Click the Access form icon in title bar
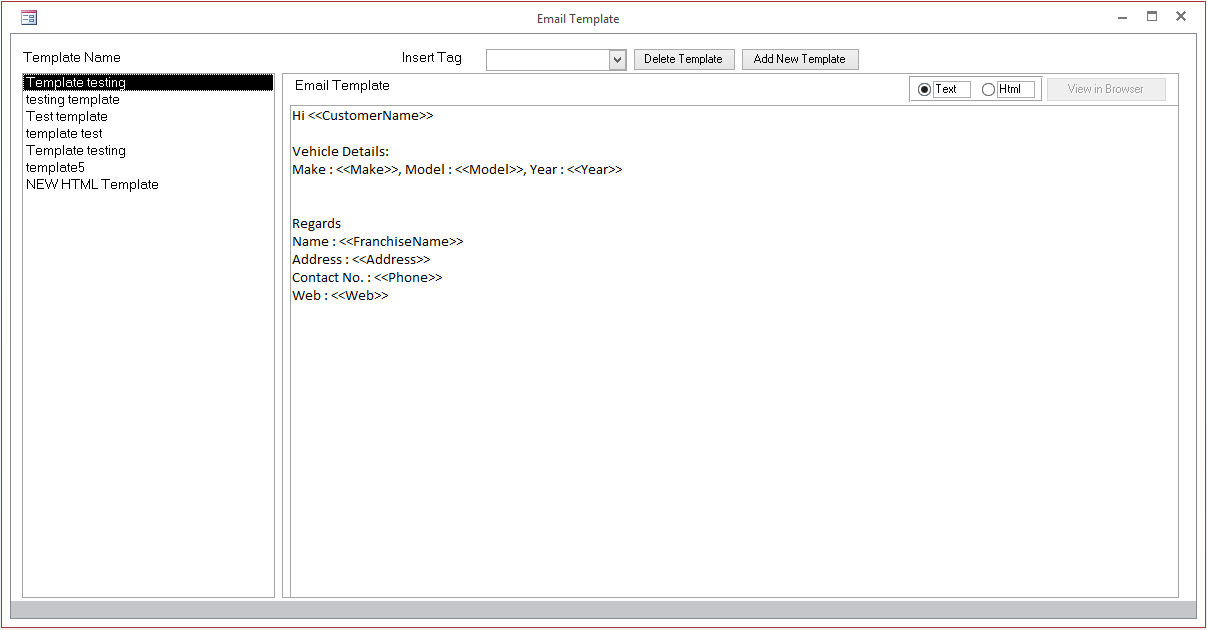Viewport: 1207px width, 630px height. pos(29,17)
